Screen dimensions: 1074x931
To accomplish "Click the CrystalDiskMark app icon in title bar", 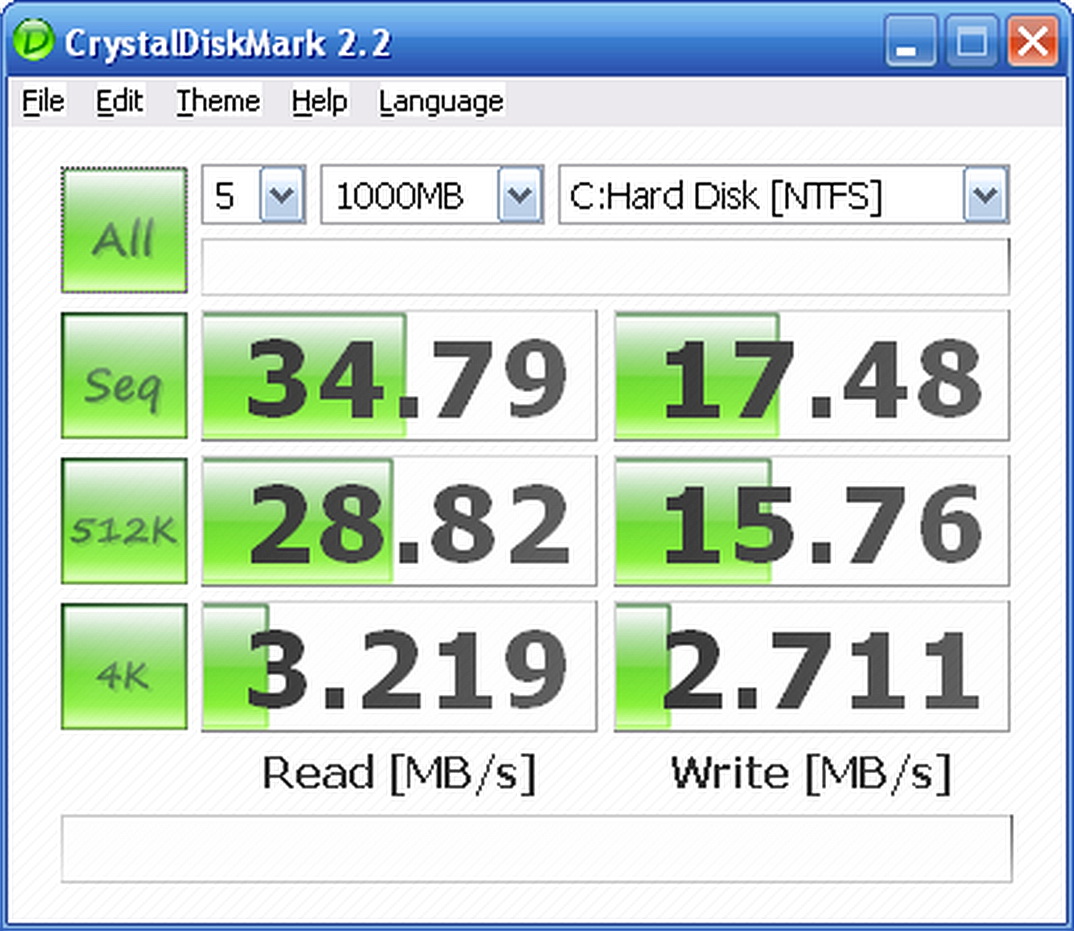I will pyautogui.click(x=32, y=40).
